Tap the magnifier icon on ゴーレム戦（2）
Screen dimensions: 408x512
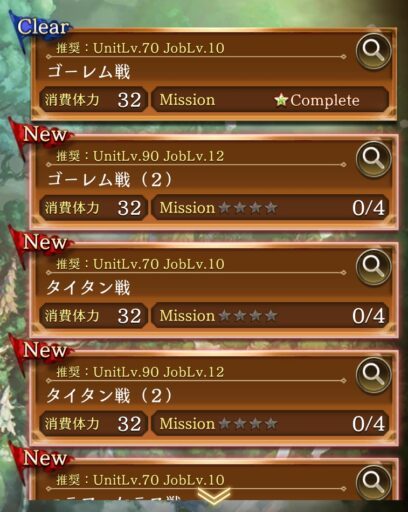coord(373,159)
